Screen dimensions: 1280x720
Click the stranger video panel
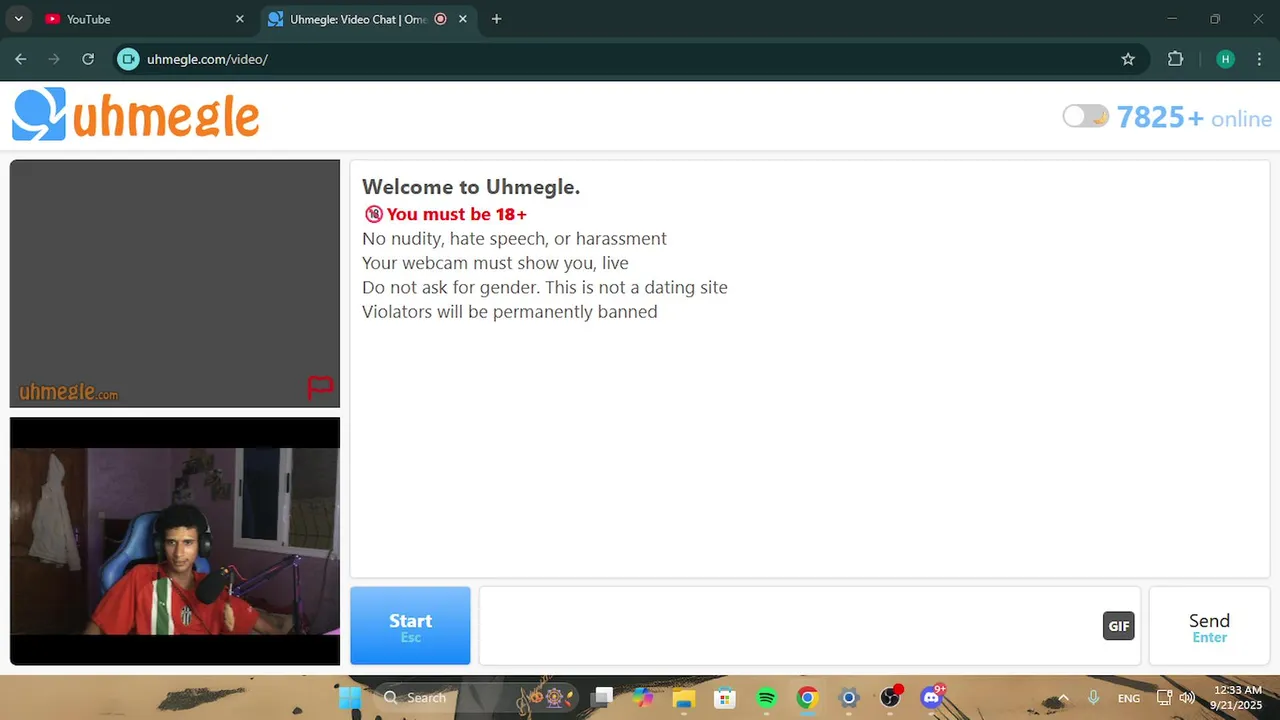point(175,284)
